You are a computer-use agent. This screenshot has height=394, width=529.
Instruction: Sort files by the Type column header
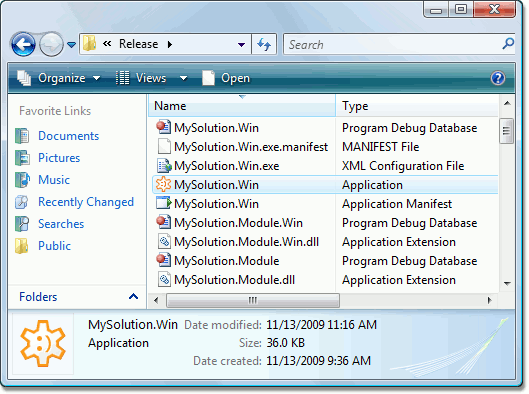417,106
